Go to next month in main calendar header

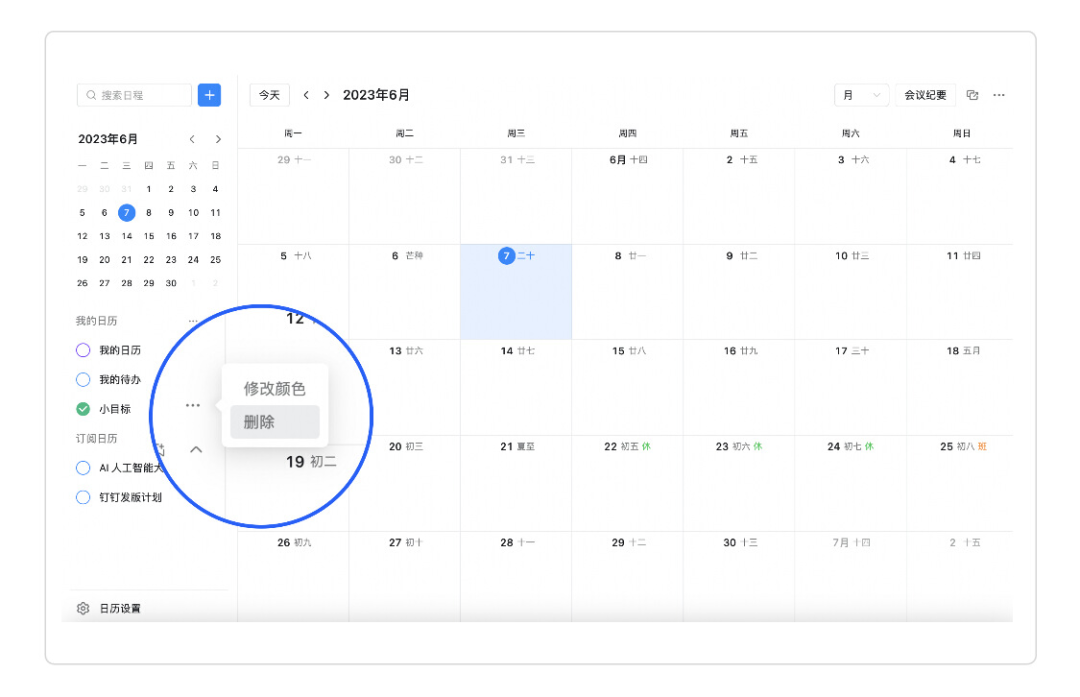[x=326, y=95]
